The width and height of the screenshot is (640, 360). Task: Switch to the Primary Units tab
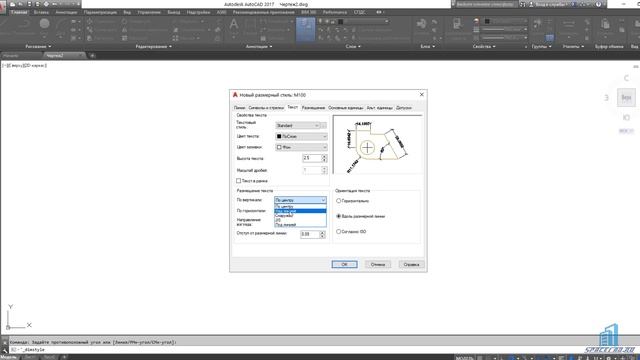click(346, 108)
